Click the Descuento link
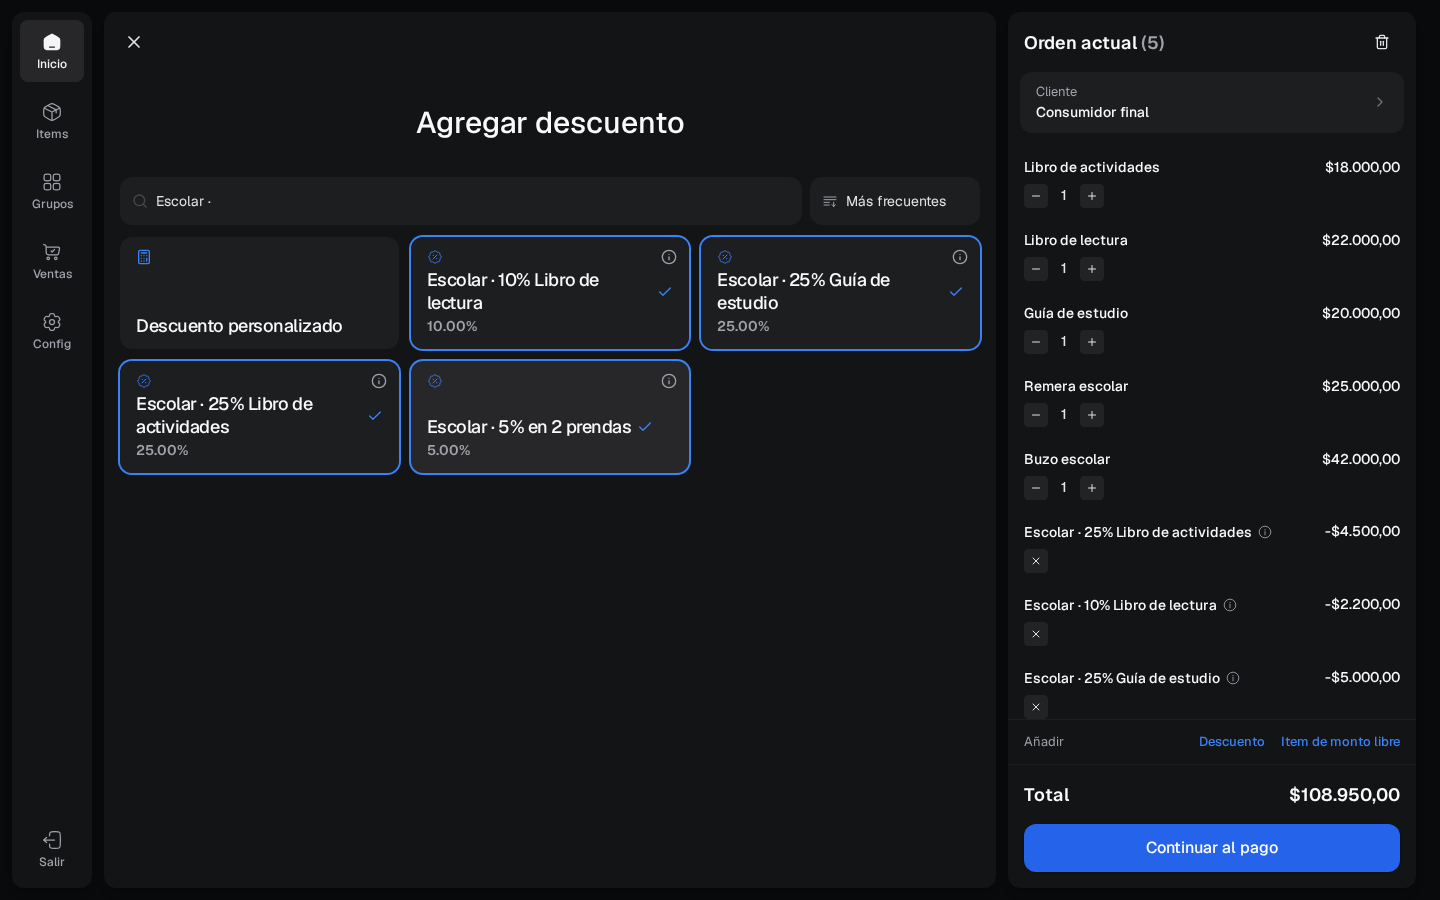1440x900 pixels. pos(1231,742)
